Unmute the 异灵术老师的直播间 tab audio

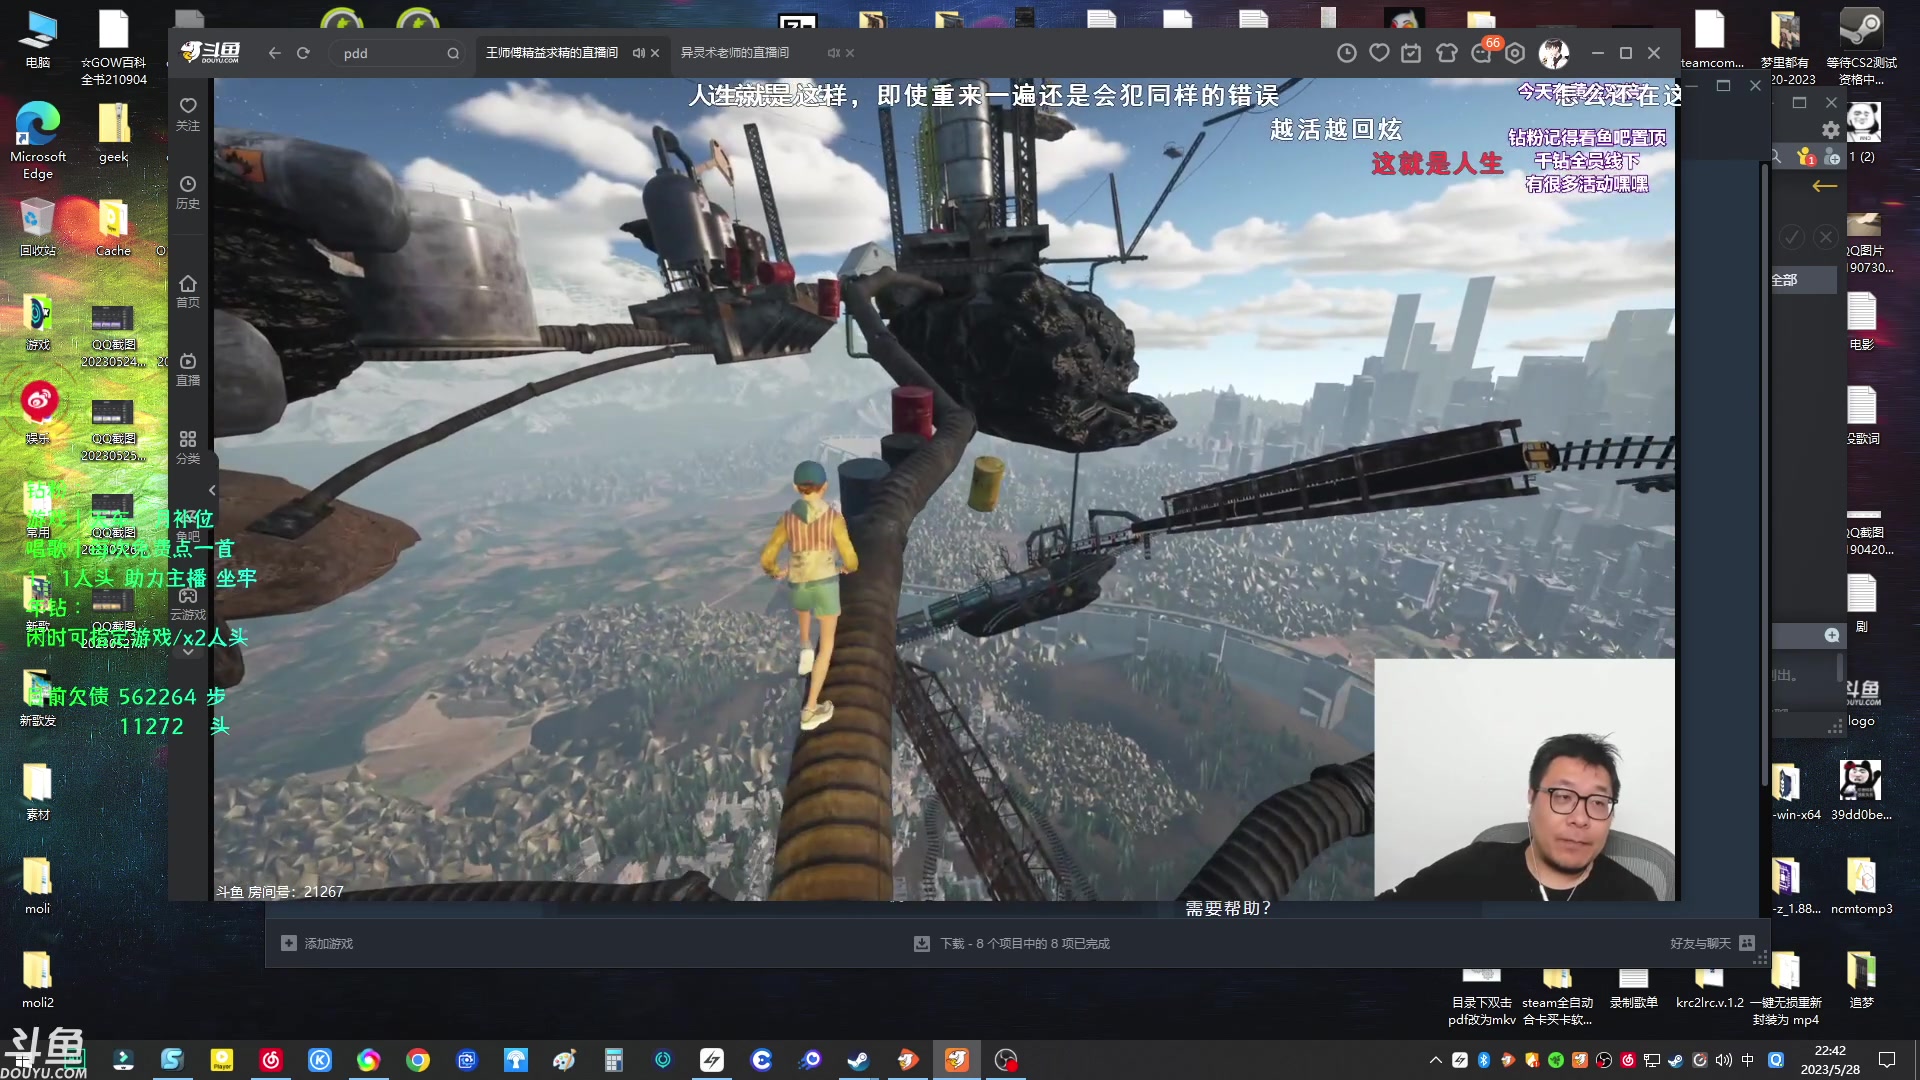point(833,53)
